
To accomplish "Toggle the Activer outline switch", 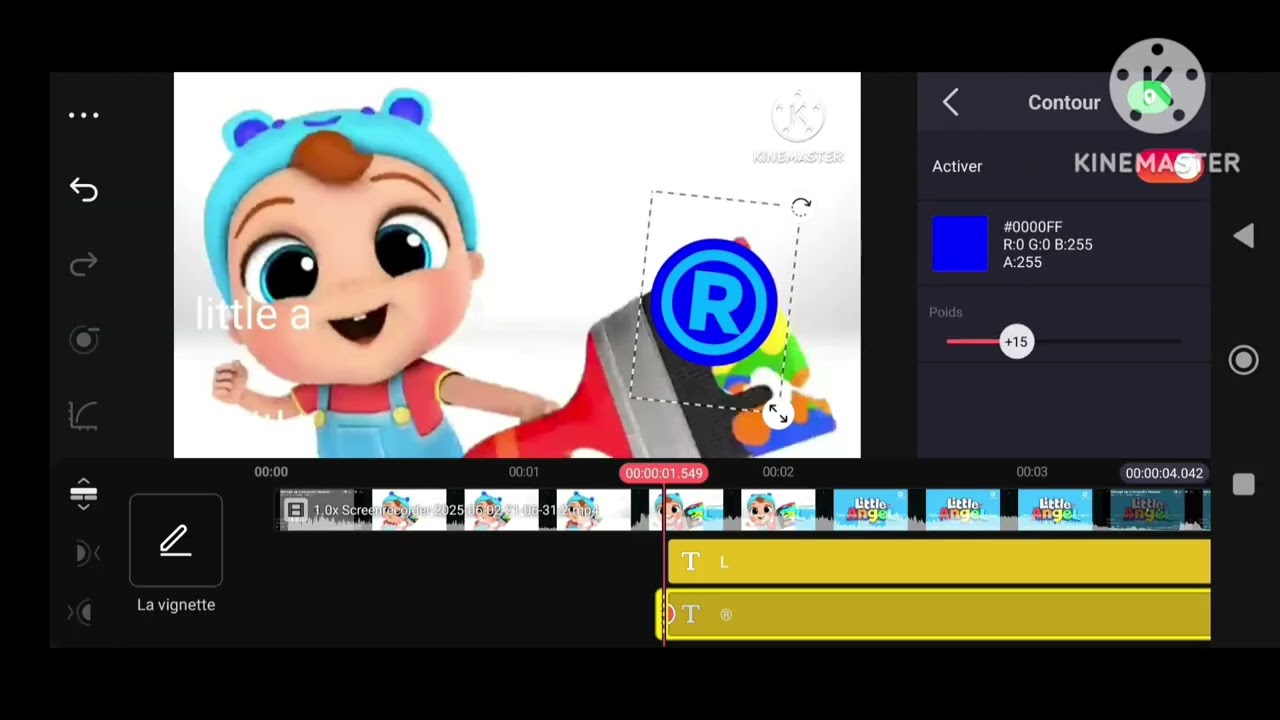I will coord(1170,167).
